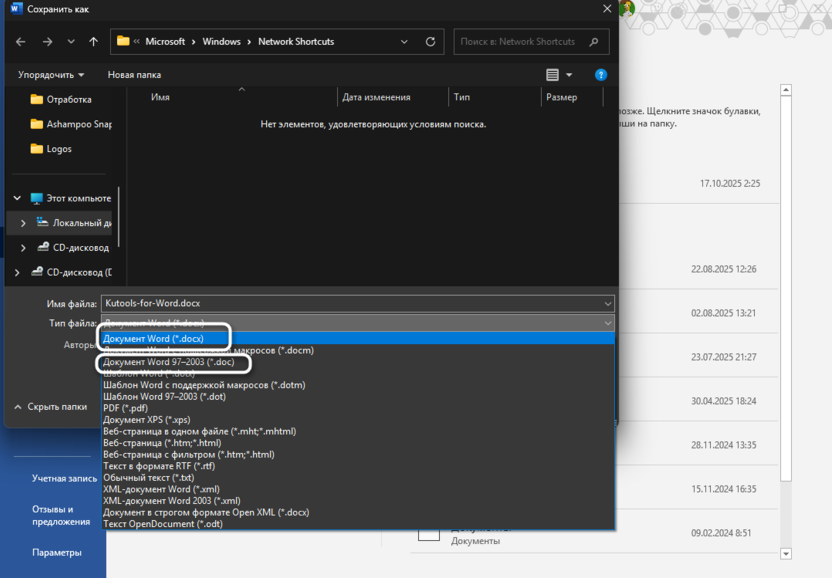Click the Новая папка button
Viewport: 832px width, 578px height.
134,75
